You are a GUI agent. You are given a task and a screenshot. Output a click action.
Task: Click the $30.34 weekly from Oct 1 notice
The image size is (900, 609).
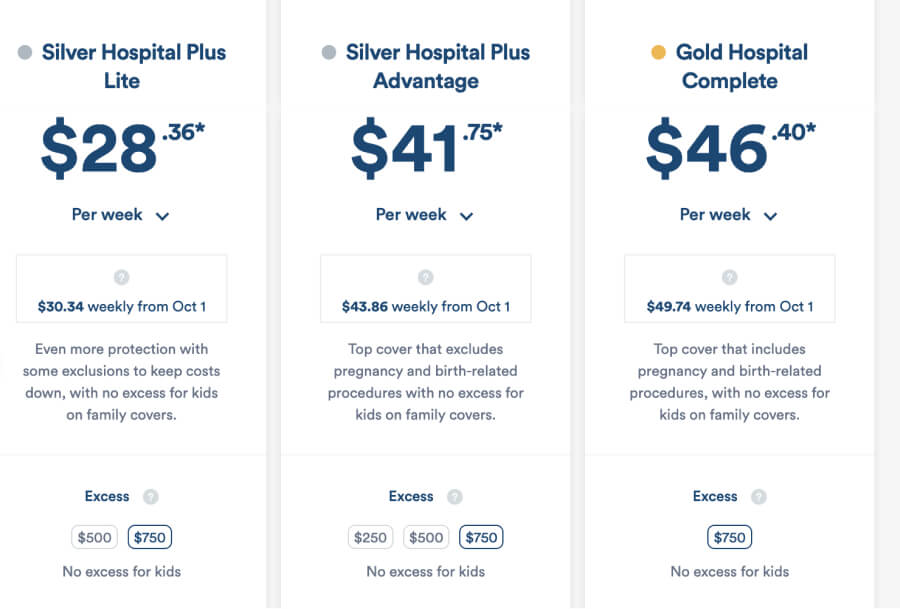coord(121,306)
